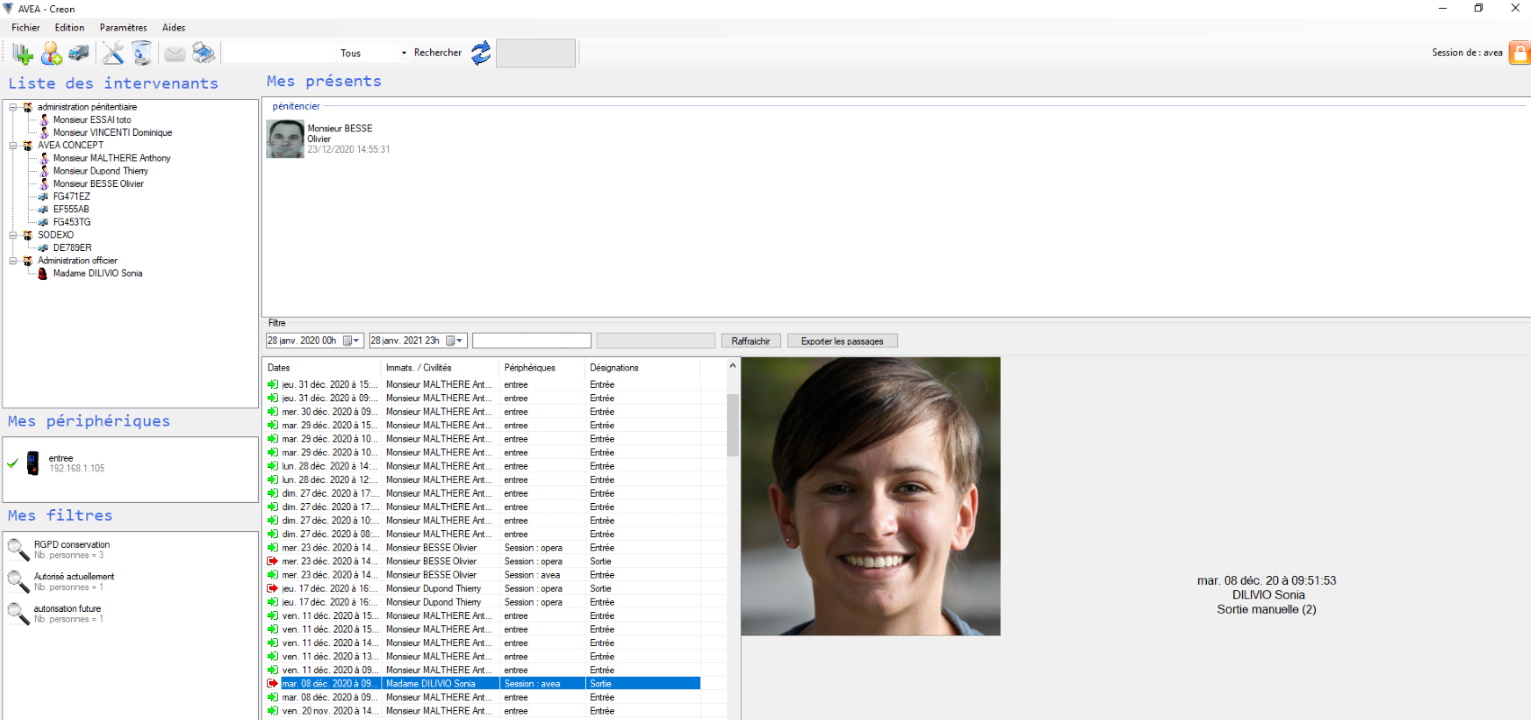Open the end date 28 janv. 2021 picker dropdown
The height and width of the screenshot is (720, 1531).
coord(455,341)
